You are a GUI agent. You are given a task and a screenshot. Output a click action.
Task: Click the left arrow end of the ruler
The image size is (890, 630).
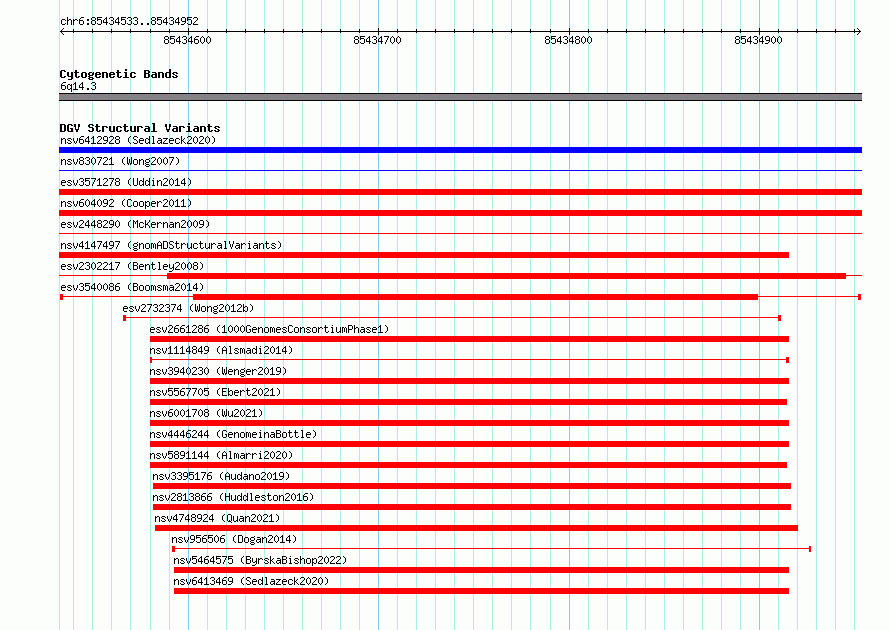click(63, 31)
